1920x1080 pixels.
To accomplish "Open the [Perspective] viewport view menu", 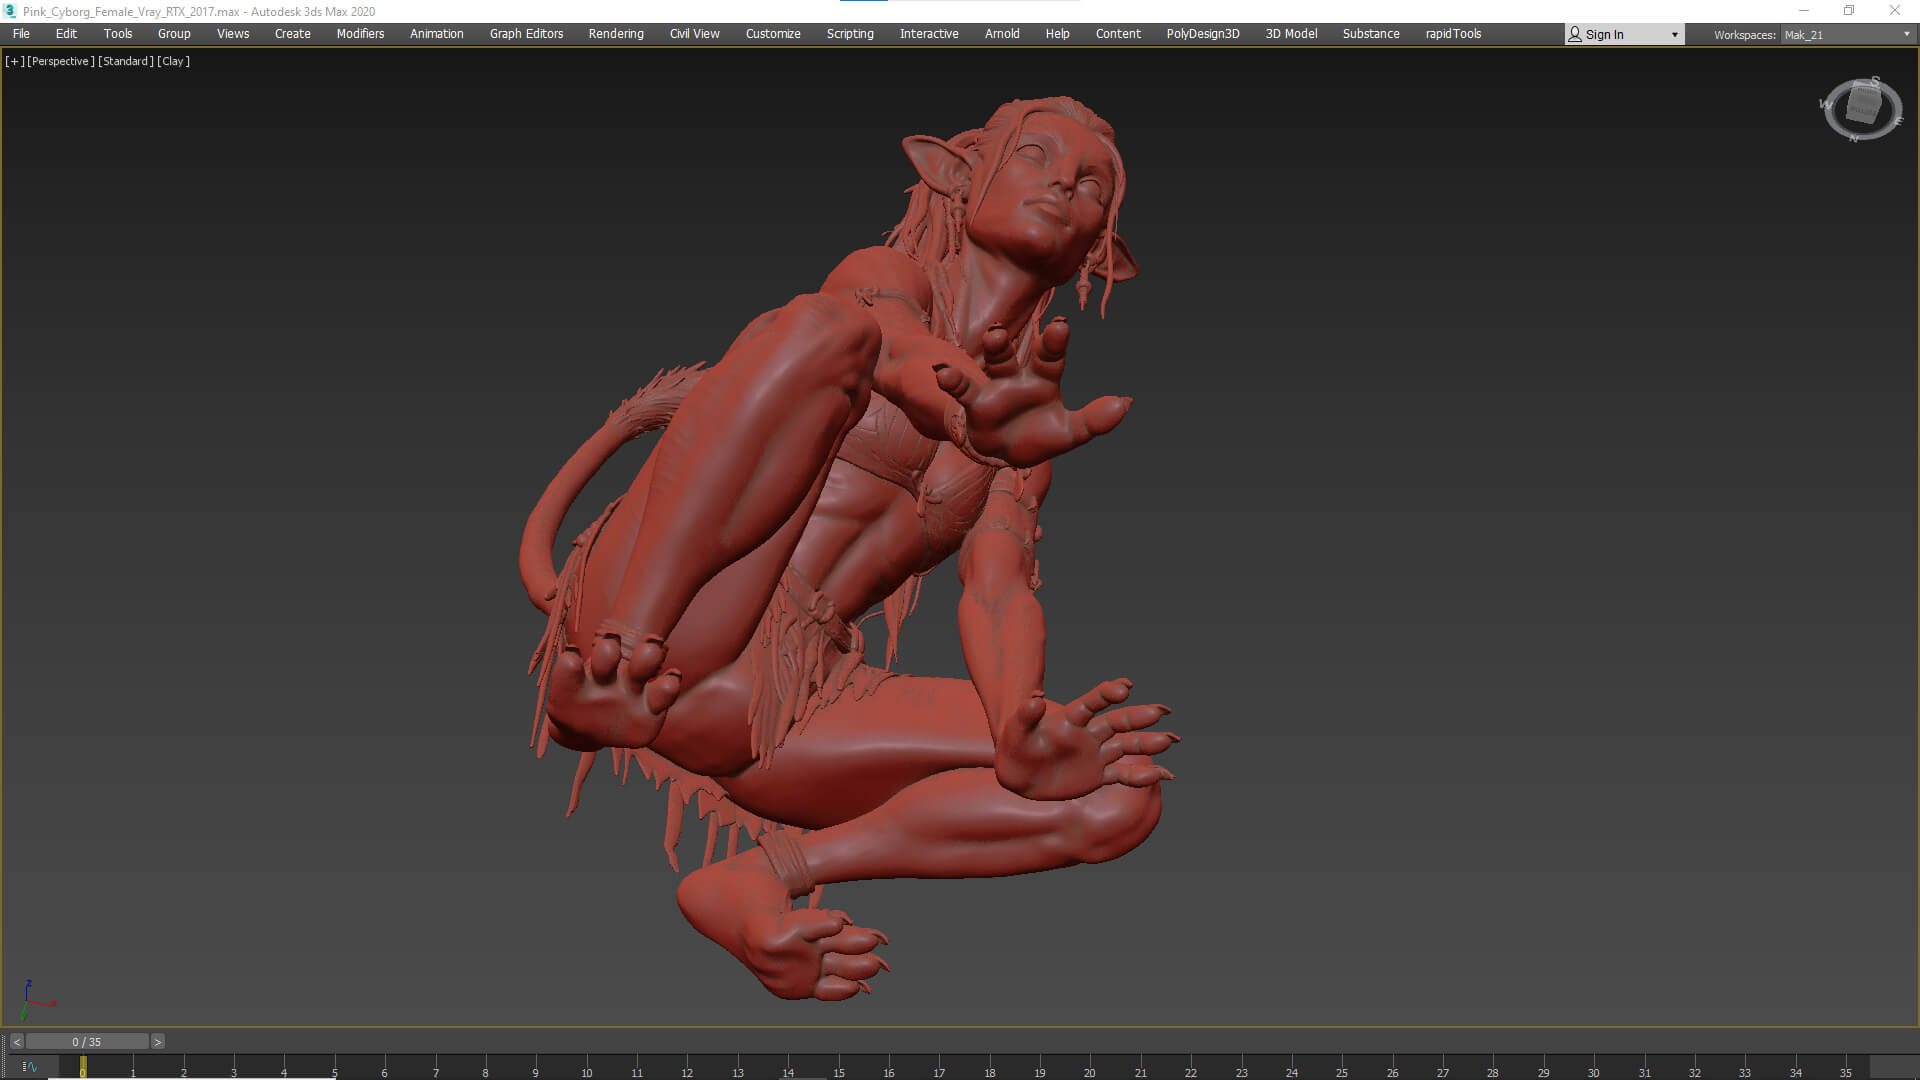I will 61,61.
